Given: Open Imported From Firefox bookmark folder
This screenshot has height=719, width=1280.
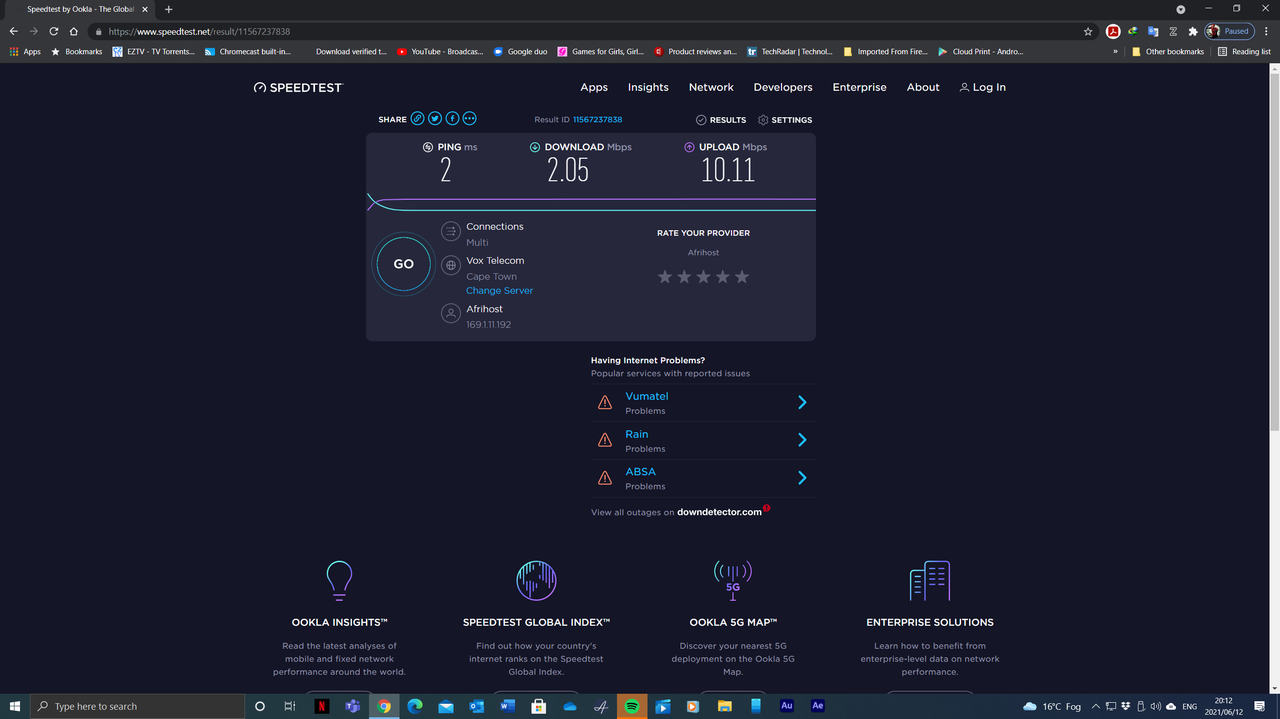Looking at the screenshot, I should pyautogui.click(x=888, y=51).
